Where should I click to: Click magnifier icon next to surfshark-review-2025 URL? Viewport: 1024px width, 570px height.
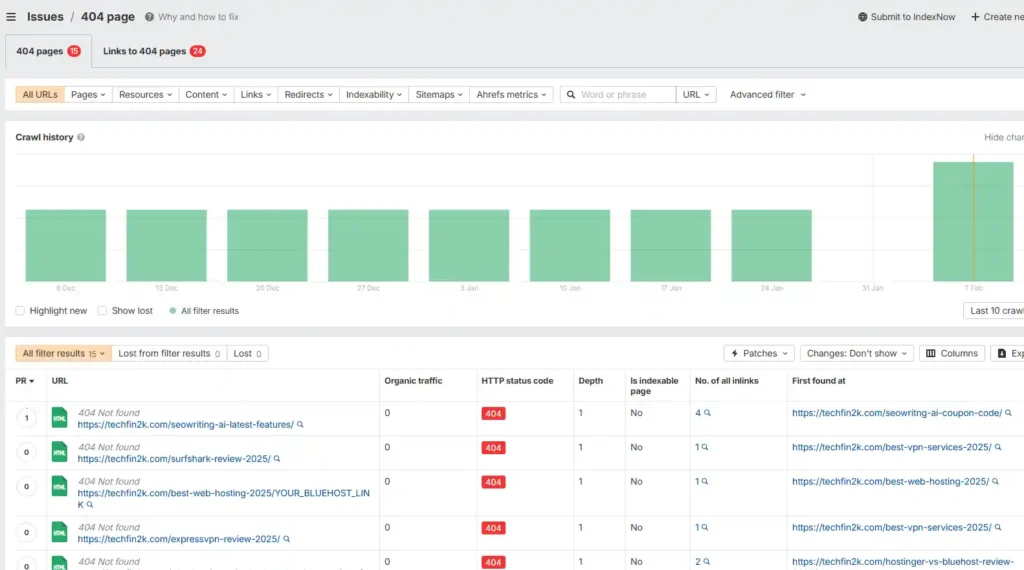(x=277, y=459)
